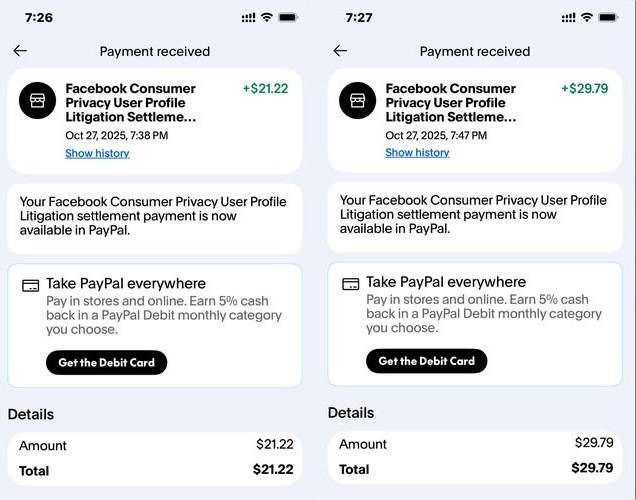The width and height of the screenshot is (636, 500).
Task: Tap merchant store icon beside $29.79 payment
Action: click(358, 99)
